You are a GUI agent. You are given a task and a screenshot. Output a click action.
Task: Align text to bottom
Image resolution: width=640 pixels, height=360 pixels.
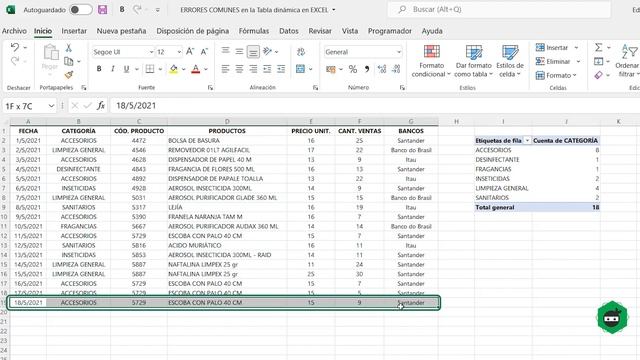tap(253, 51)
